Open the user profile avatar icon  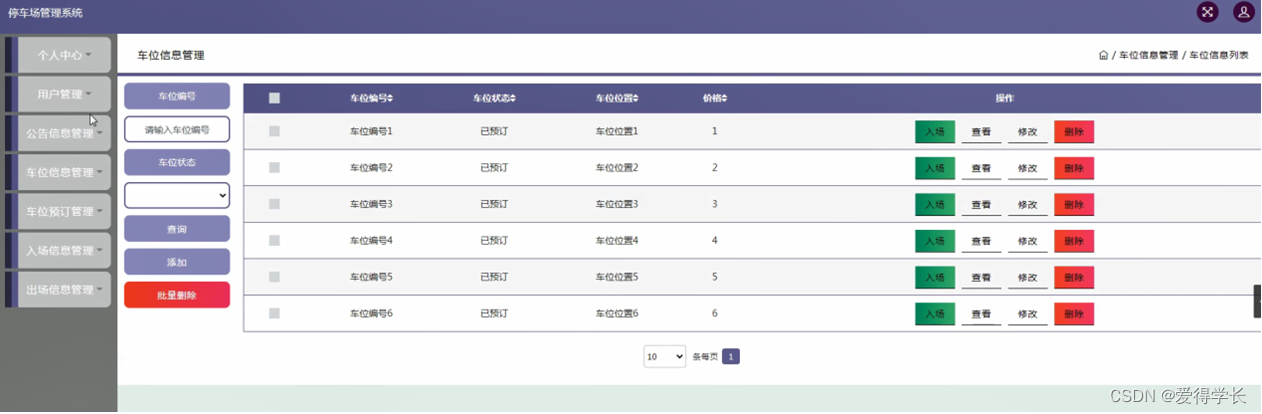pos(1243,12)
